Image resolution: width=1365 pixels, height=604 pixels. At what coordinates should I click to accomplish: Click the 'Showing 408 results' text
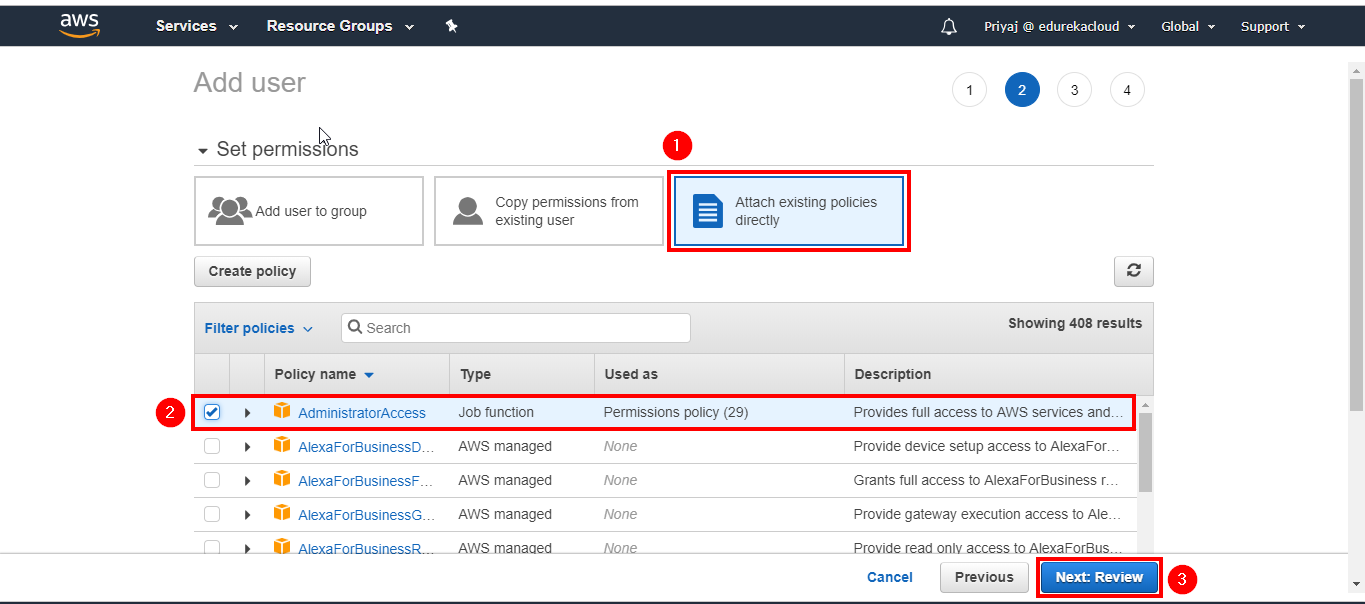pos(1075,323)
